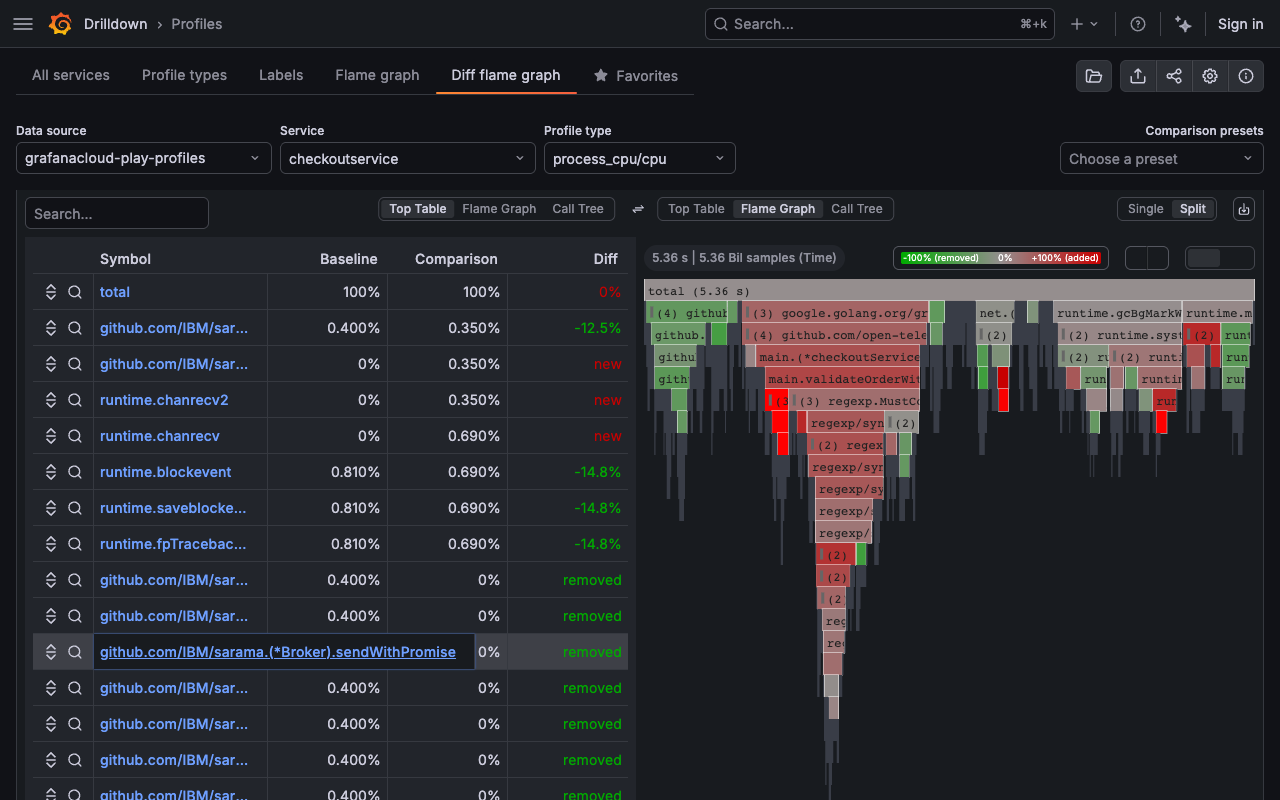
Task: Focus the top bar Search field
Action: (x=880, y=24)
